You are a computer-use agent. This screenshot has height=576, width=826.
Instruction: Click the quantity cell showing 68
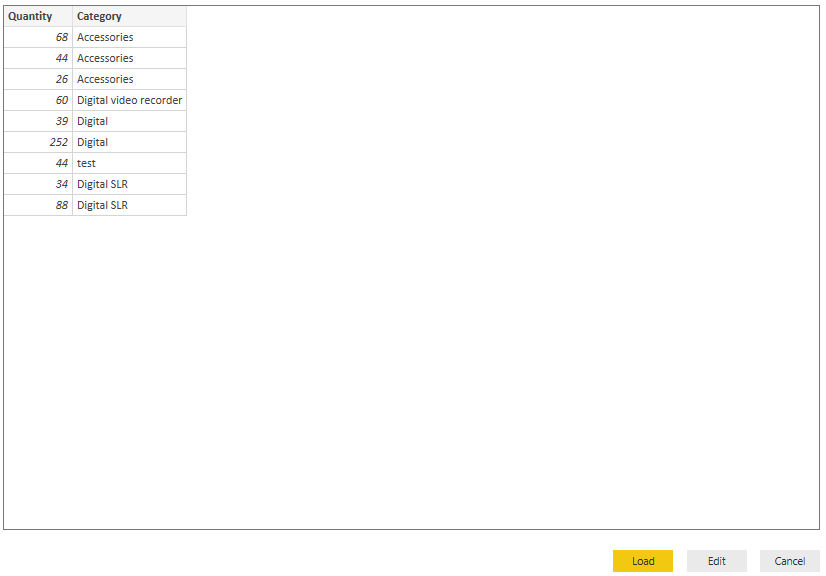[38, 37]
